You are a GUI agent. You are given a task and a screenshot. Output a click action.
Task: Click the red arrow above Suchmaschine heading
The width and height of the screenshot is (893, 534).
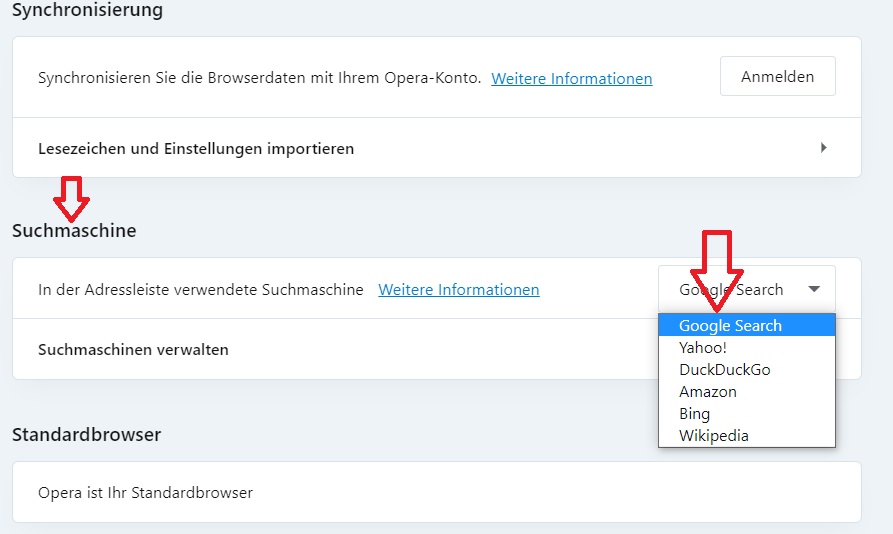(71, 199)
